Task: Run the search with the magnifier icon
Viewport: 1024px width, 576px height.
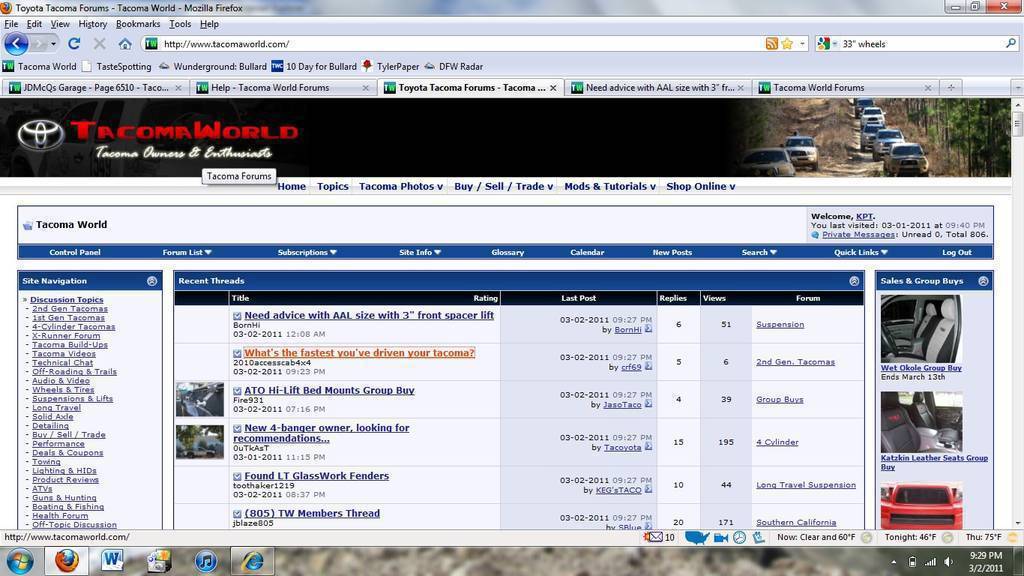Action: click(1010, 44)
